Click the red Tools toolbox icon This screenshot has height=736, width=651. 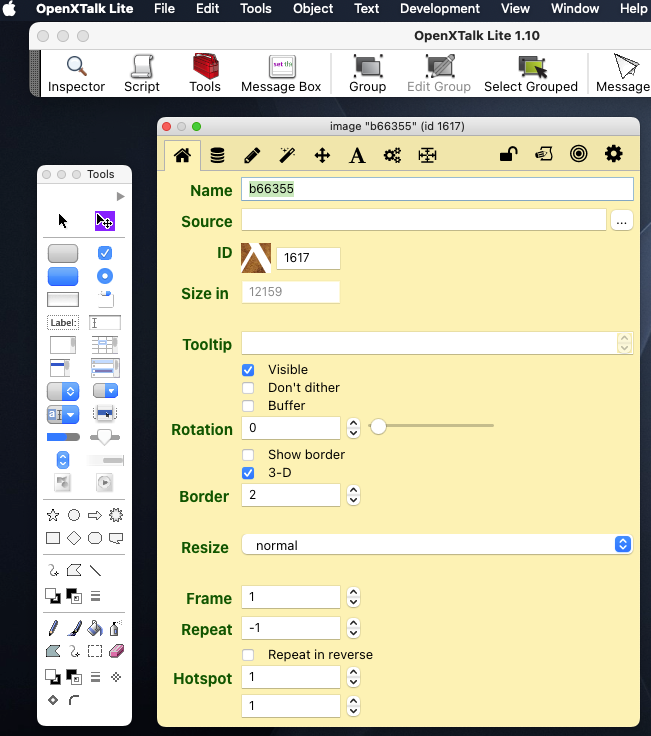tap(205, 74)
